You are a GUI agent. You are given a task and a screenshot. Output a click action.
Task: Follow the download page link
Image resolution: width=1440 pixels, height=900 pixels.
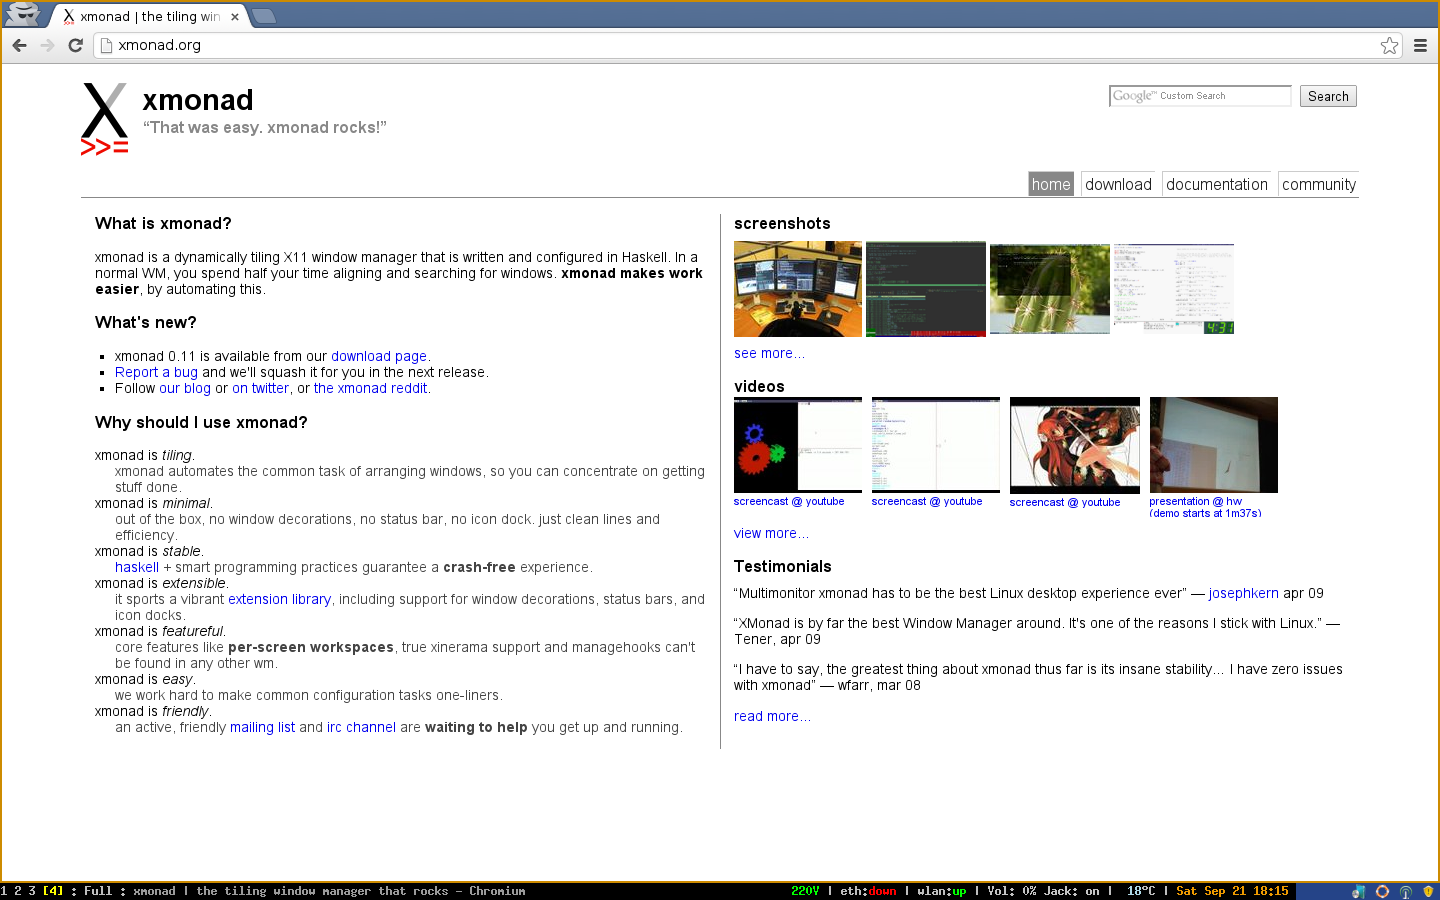click(379, 356)
